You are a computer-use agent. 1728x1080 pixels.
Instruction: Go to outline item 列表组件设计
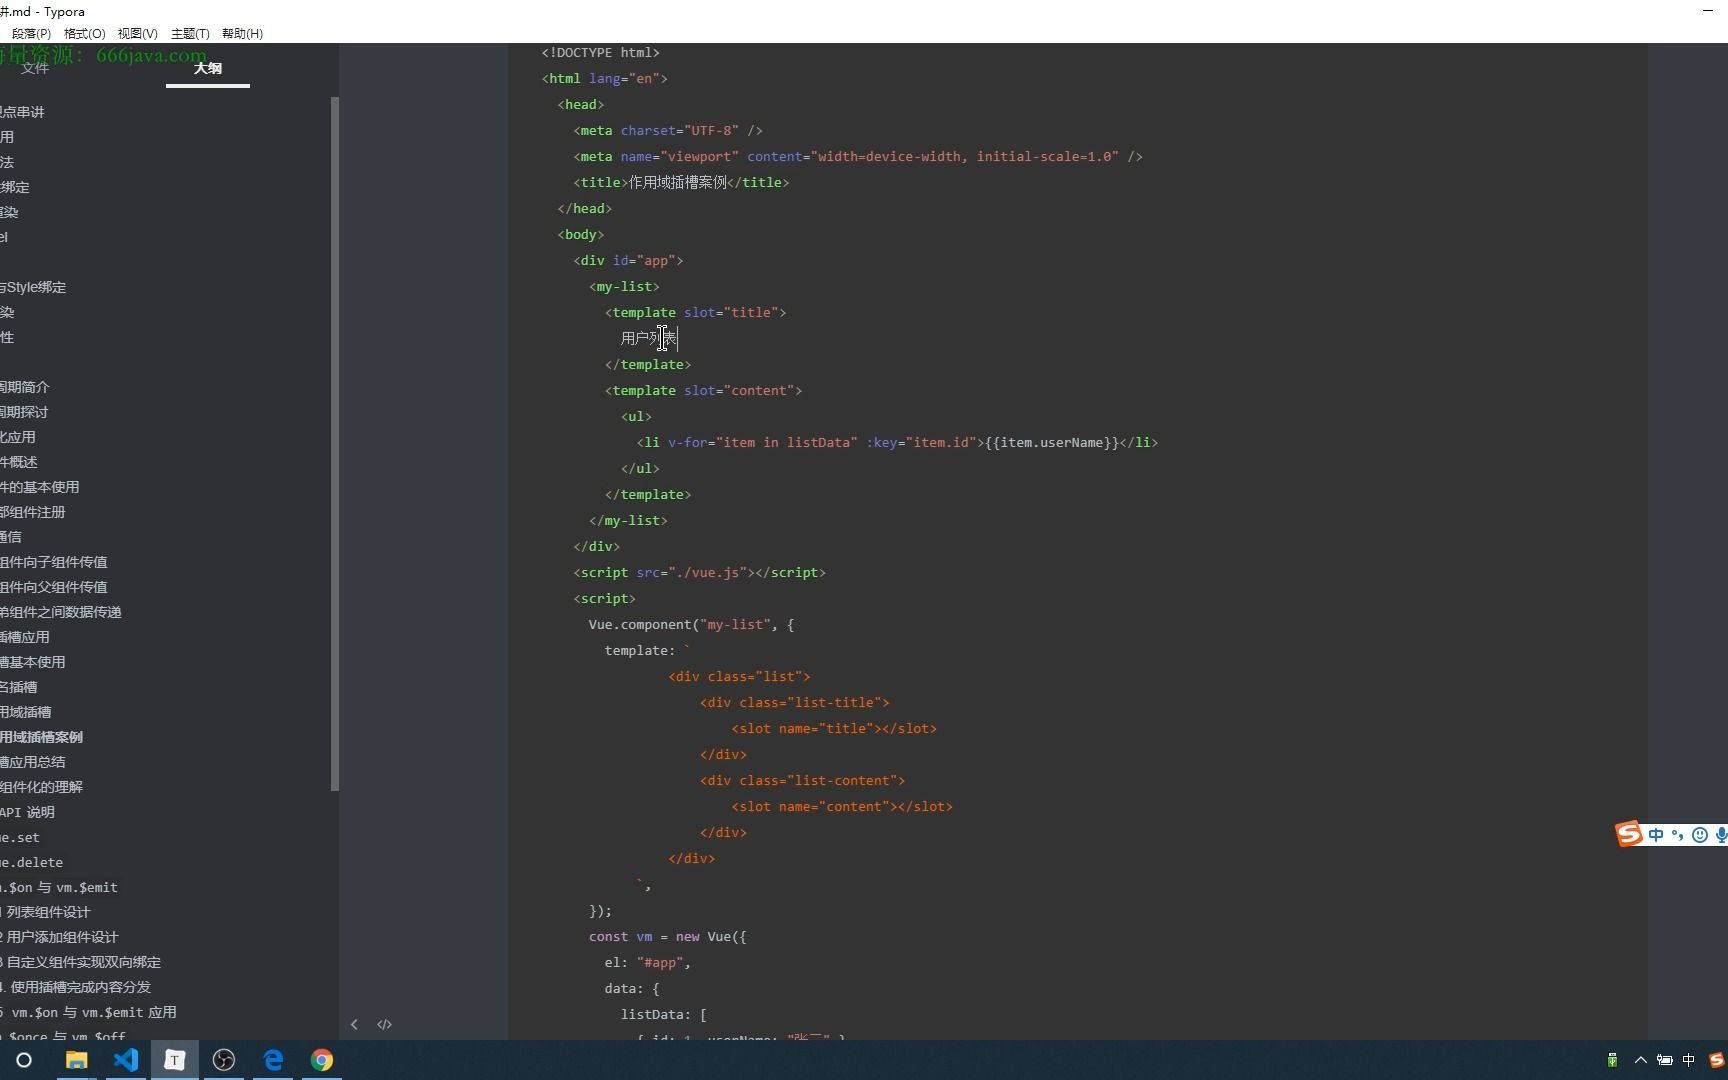[x=45, y=912]
